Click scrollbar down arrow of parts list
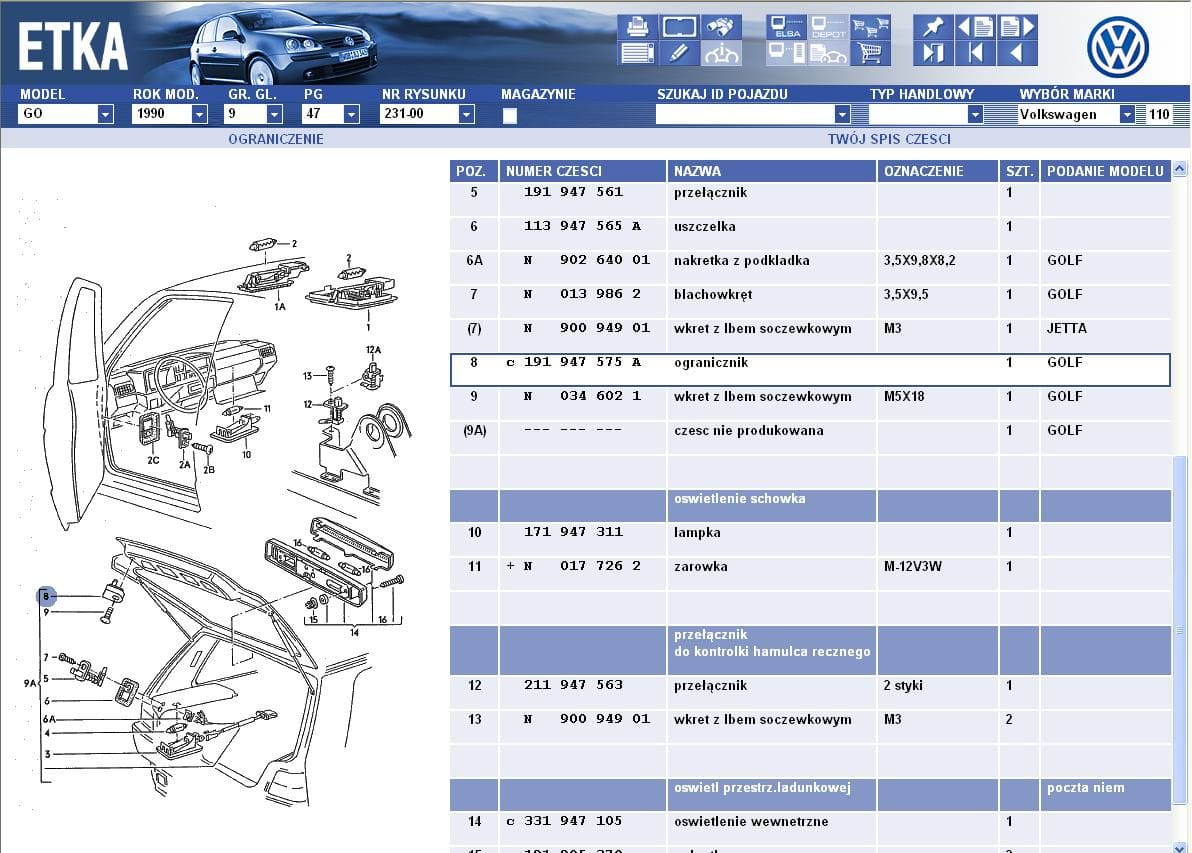Screen dimensions: 1192x853 (1179, 847)
